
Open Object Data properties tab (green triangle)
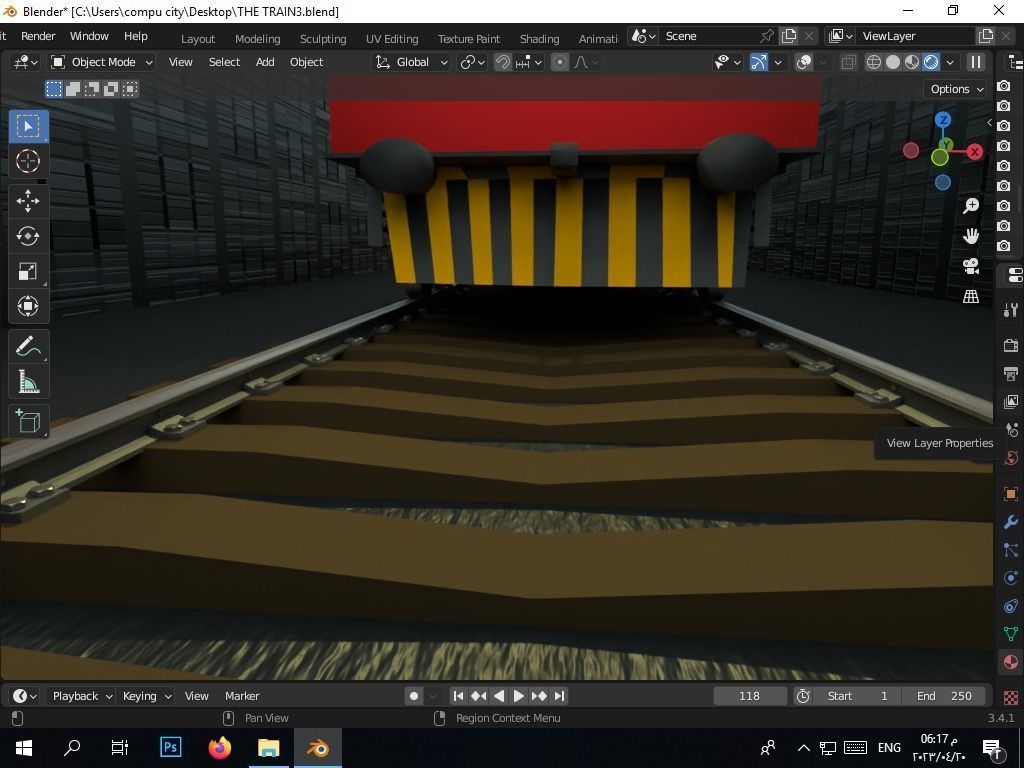1011,634
